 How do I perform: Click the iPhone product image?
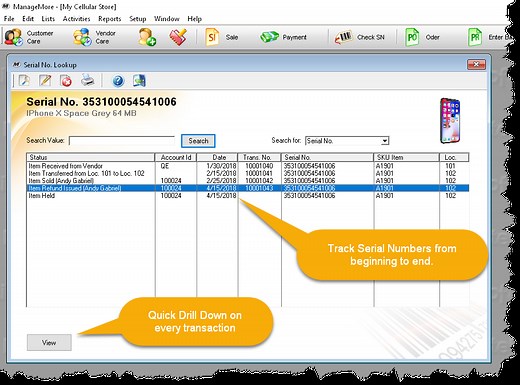(x=450, y=121)
